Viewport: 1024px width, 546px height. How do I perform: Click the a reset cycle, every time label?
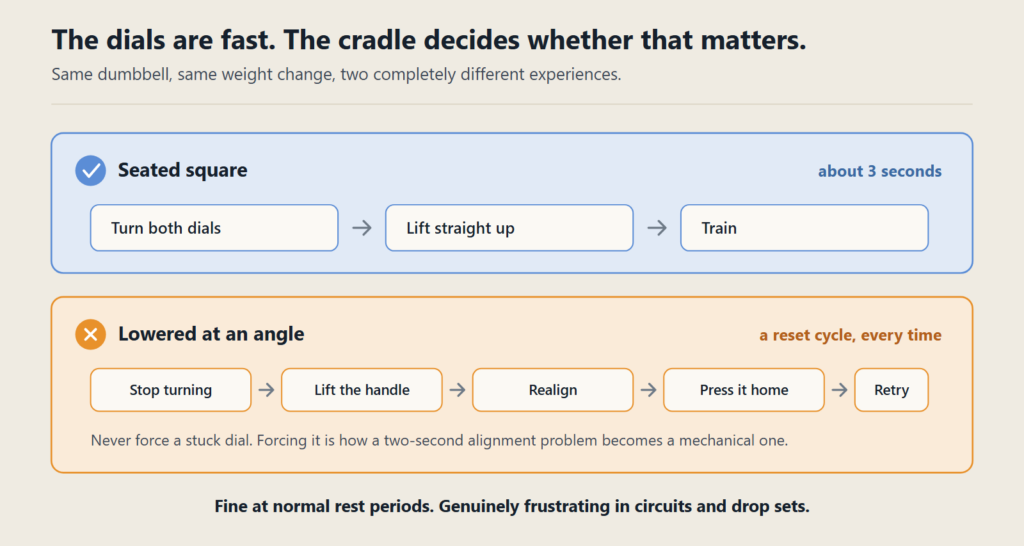tap(850, 335)
